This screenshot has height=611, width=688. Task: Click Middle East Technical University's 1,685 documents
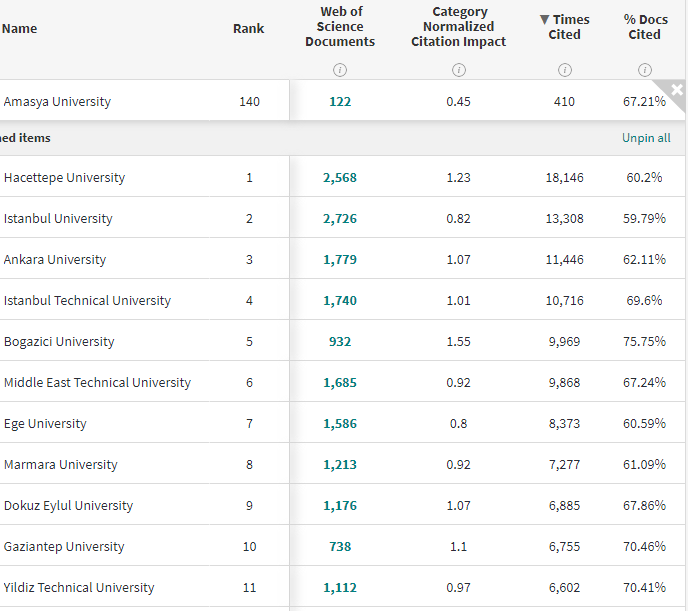340,383
